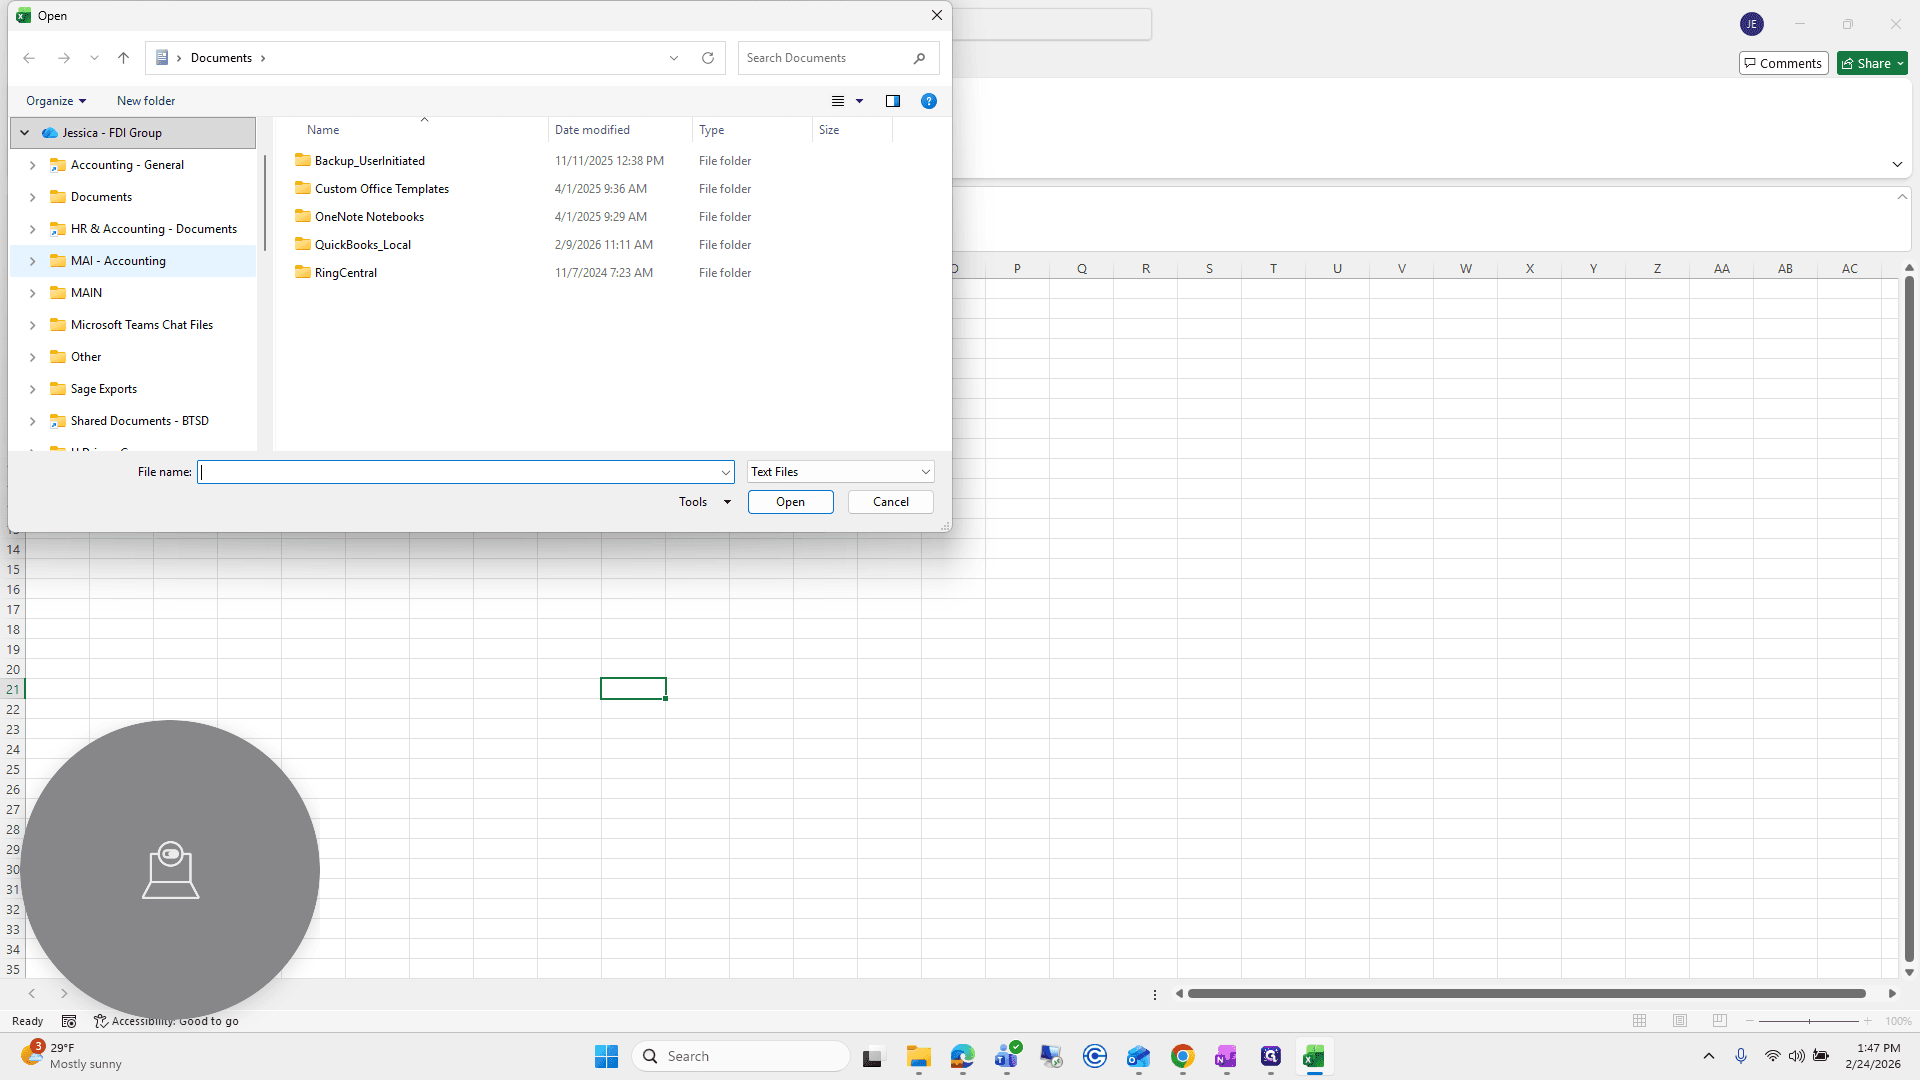This screenshot has height=1080, width=1920.
Task: Click the Open button in the dialog
Action: pyautogui.click(x=791, y=502)
